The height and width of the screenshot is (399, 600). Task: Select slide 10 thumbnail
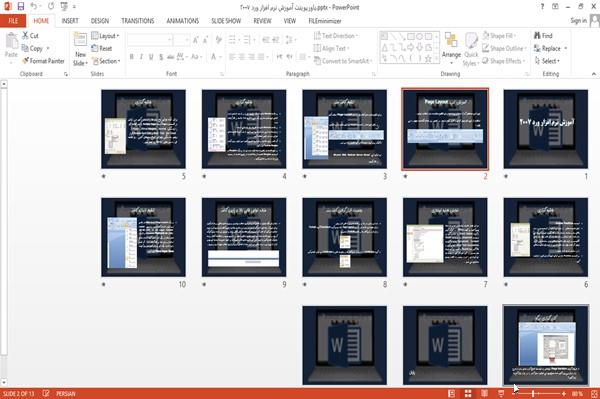point(143,237)
